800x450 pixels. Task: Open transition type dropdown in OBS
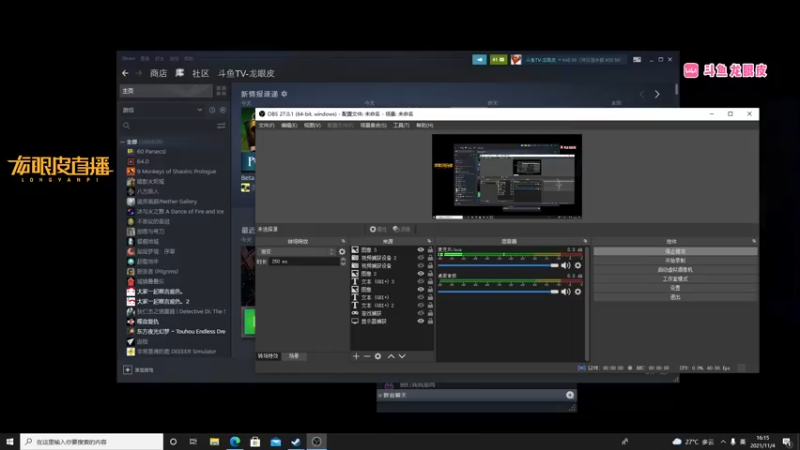(x=297, y=252)
